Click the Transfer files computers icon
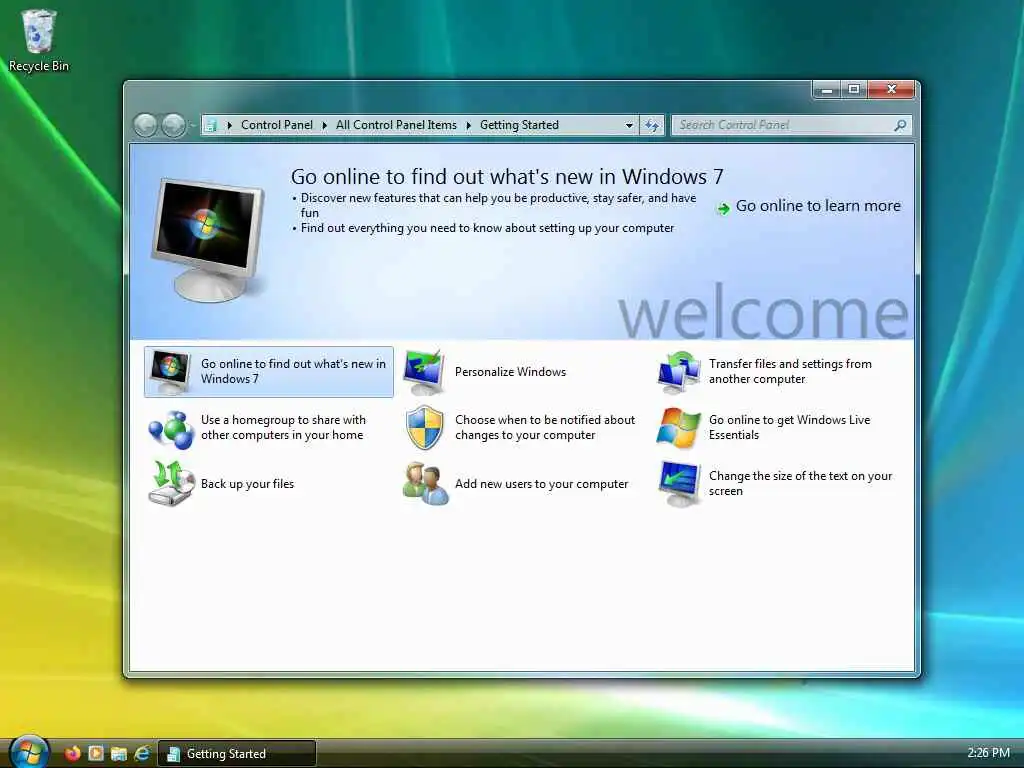 click(679, 372)
